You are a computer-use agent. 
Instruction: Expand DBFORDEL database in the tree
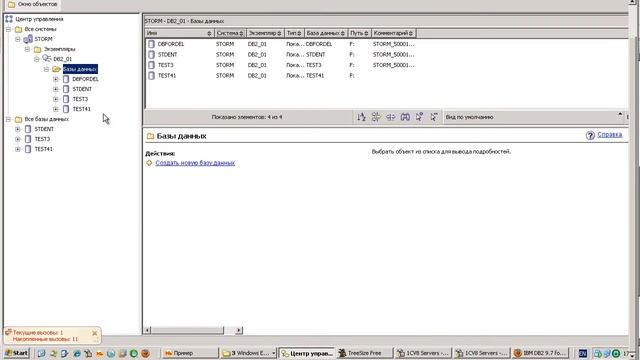pyautogui.click(x=56, y=79)
